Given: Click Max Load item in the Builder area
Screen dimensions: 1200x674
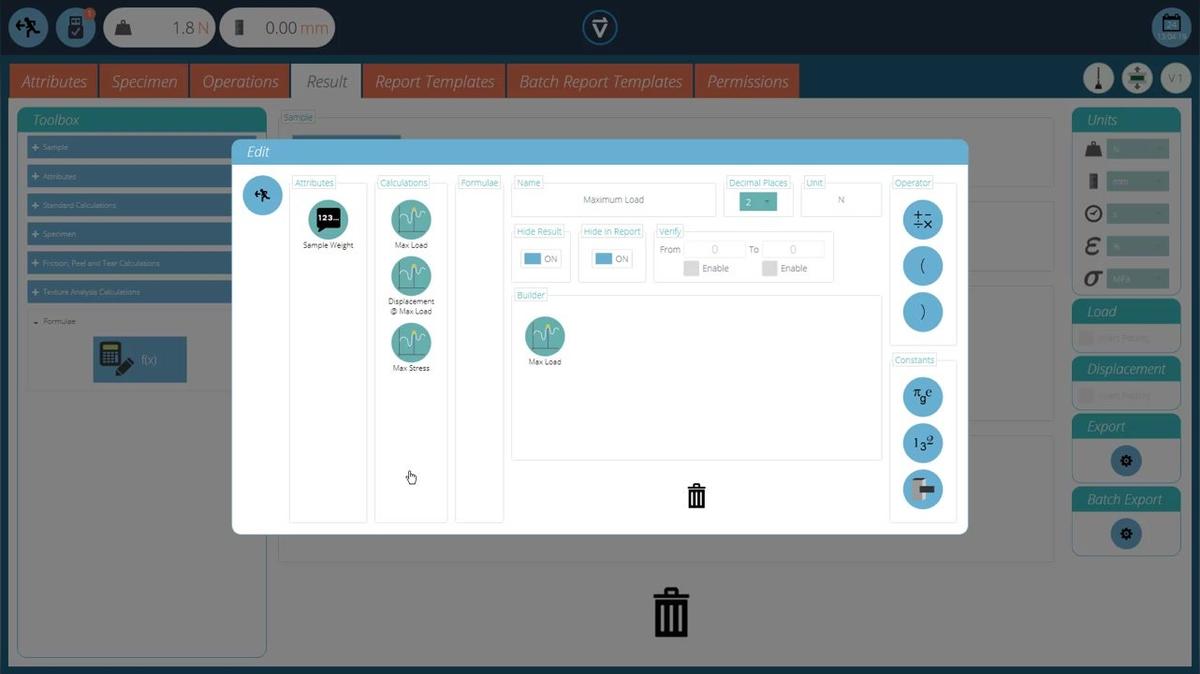Looking at the screenshot, I should click(545, 337).
